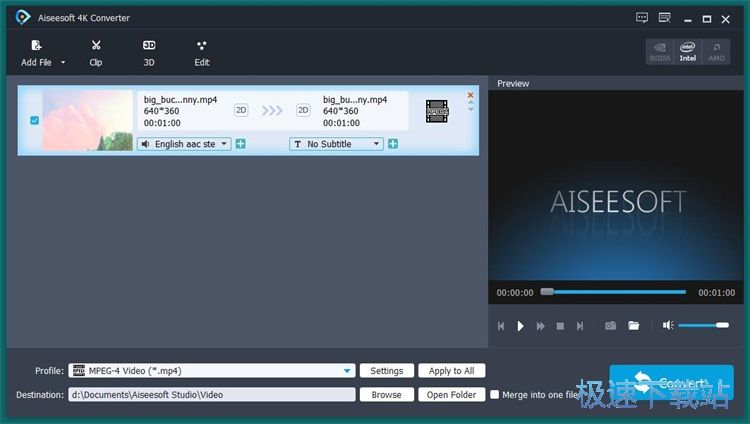Open the English aac audio track dropdown
The image size is (750, 424).
[184, 144]
